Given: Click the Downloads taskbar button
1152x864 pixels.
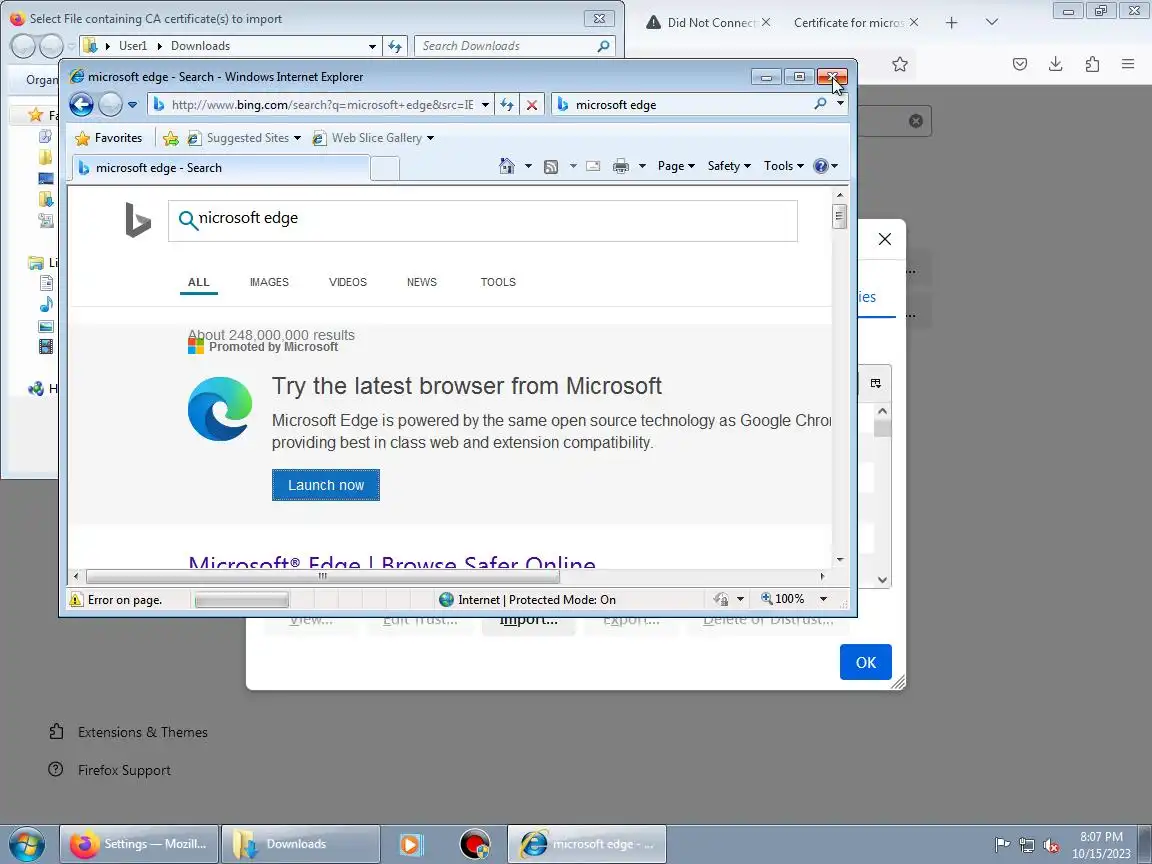Looking at the screenshot, I should tap(300, 844).
